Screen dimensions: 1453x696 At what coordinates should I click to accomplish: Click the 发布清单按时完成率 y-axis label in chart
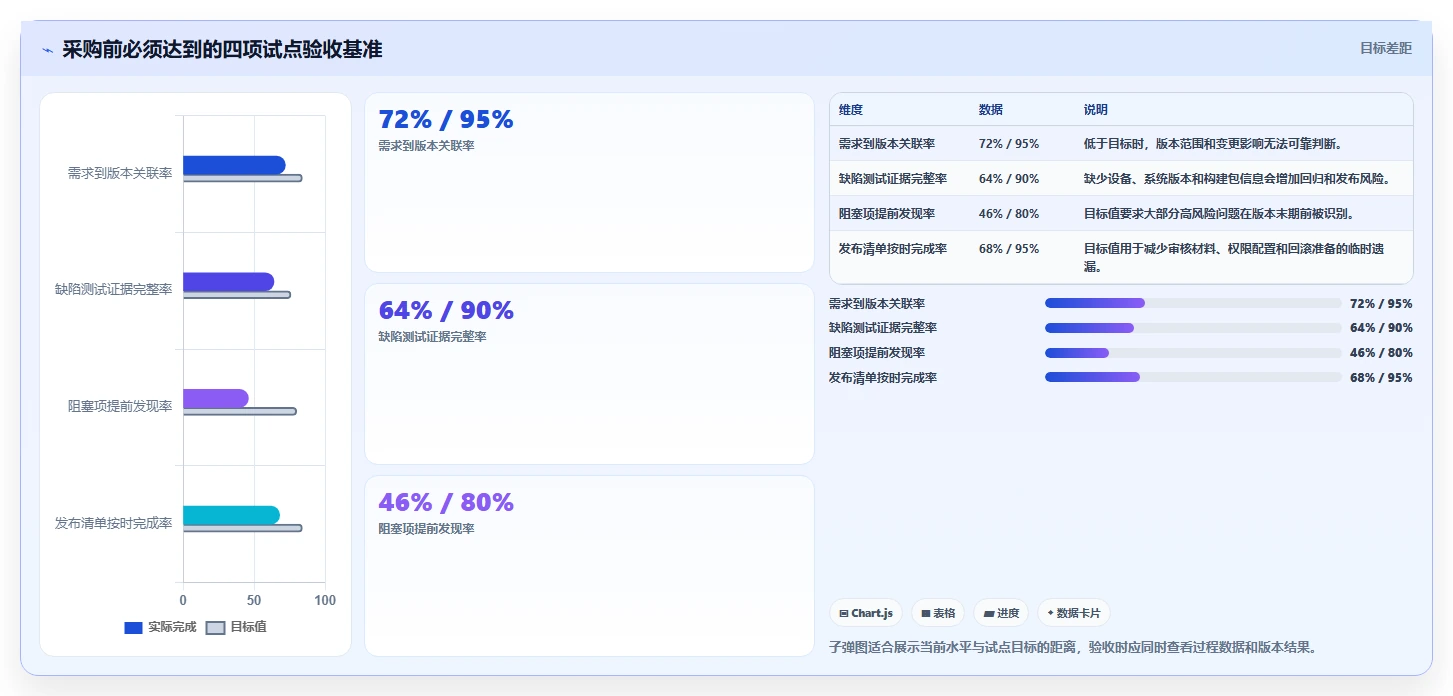(x=114, y=523)
